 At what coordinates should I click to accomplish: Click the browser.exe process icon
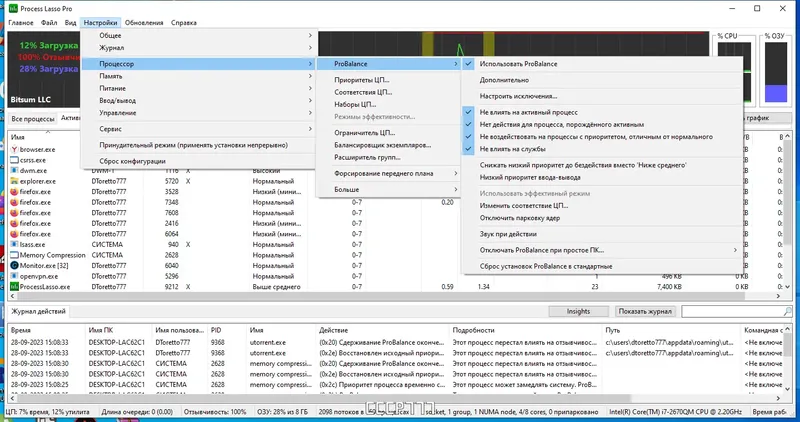(14, 150)
